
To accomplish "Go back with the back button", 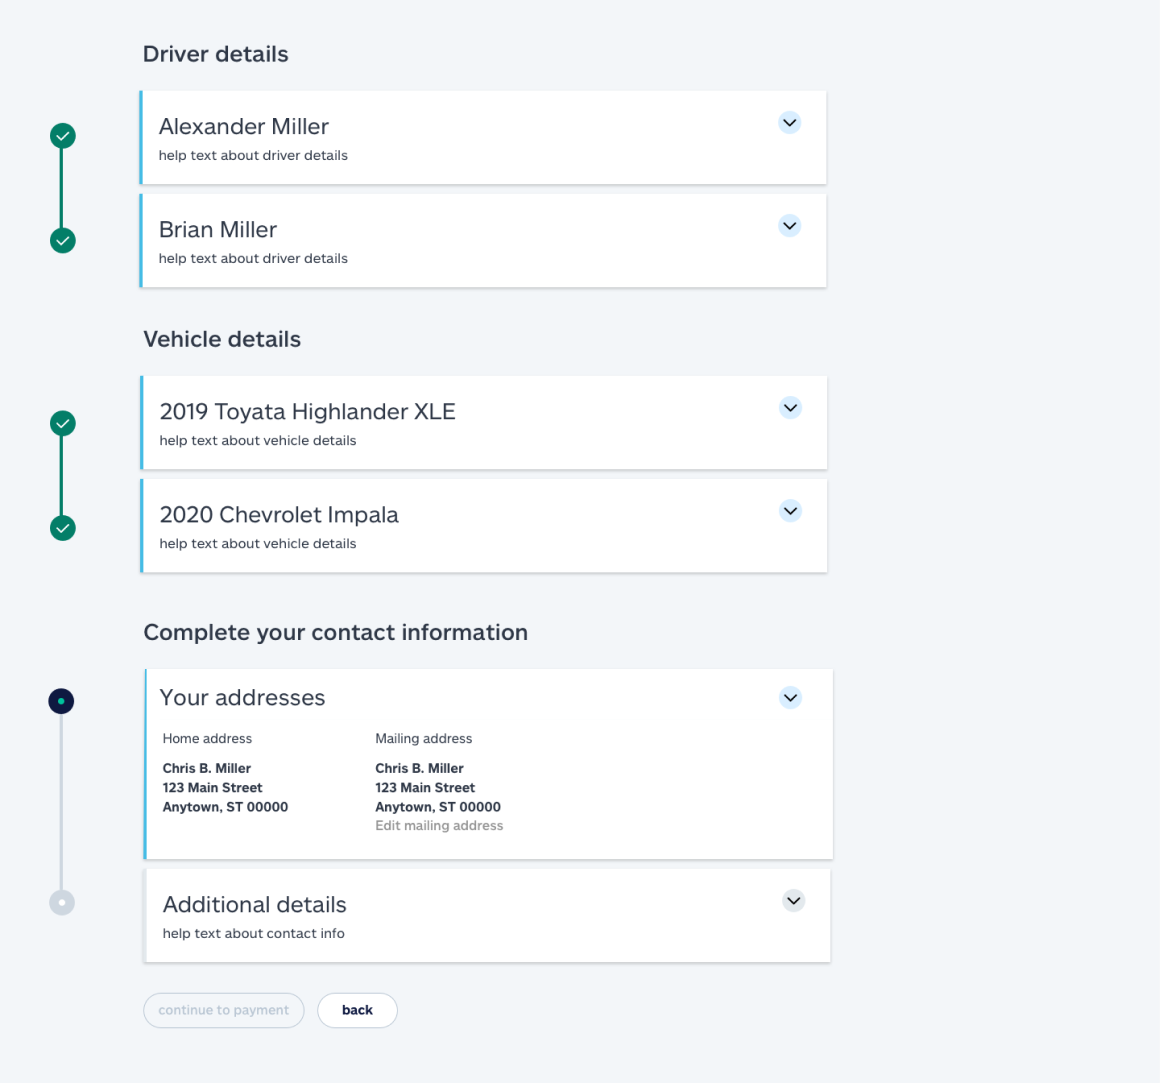I will point(357,1011).
